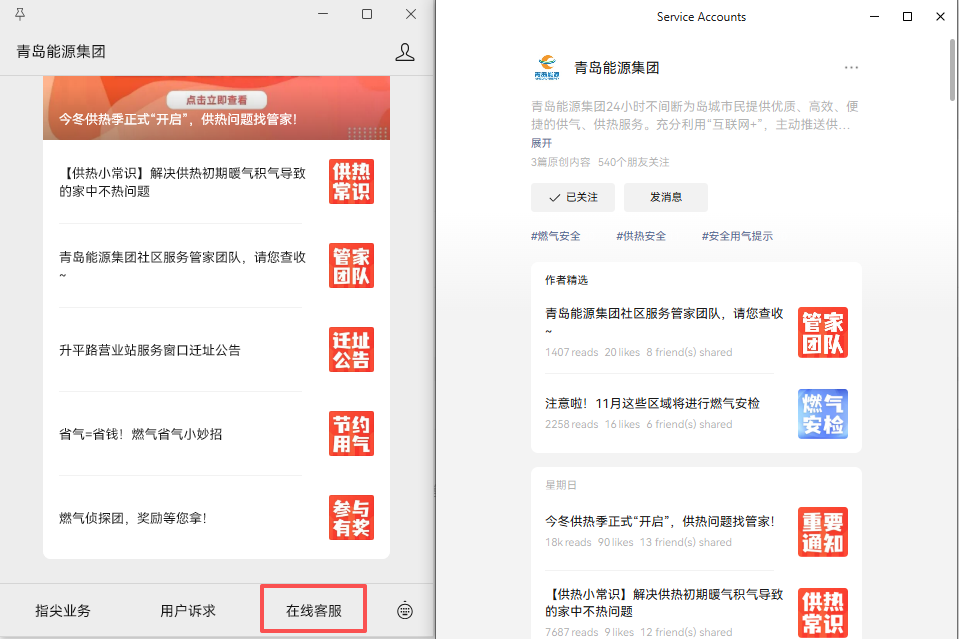Click the 青岛能源集团 account name in Service Accounts
This screenshot has height=639, width=959.
click(616, 68)
